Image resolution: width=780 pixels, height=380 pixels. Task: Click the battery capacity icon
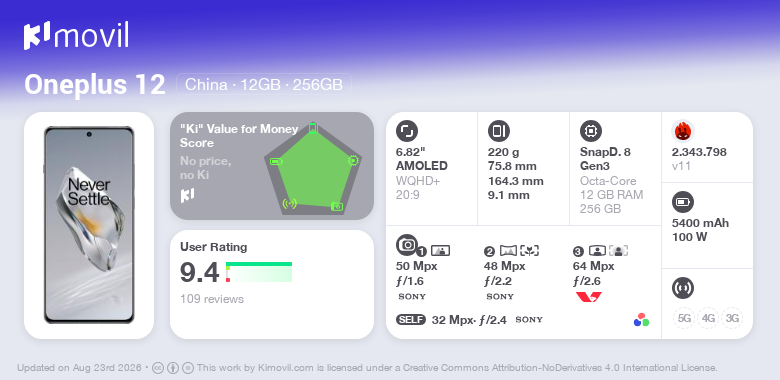[x=682, y=202]
